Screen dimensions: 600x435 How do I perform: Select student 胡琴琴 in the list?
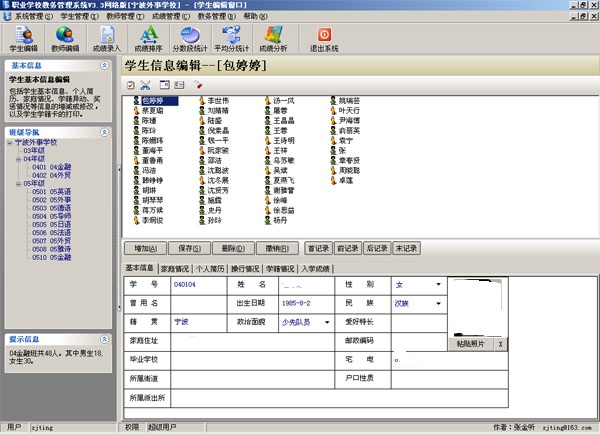coord(148,200)
